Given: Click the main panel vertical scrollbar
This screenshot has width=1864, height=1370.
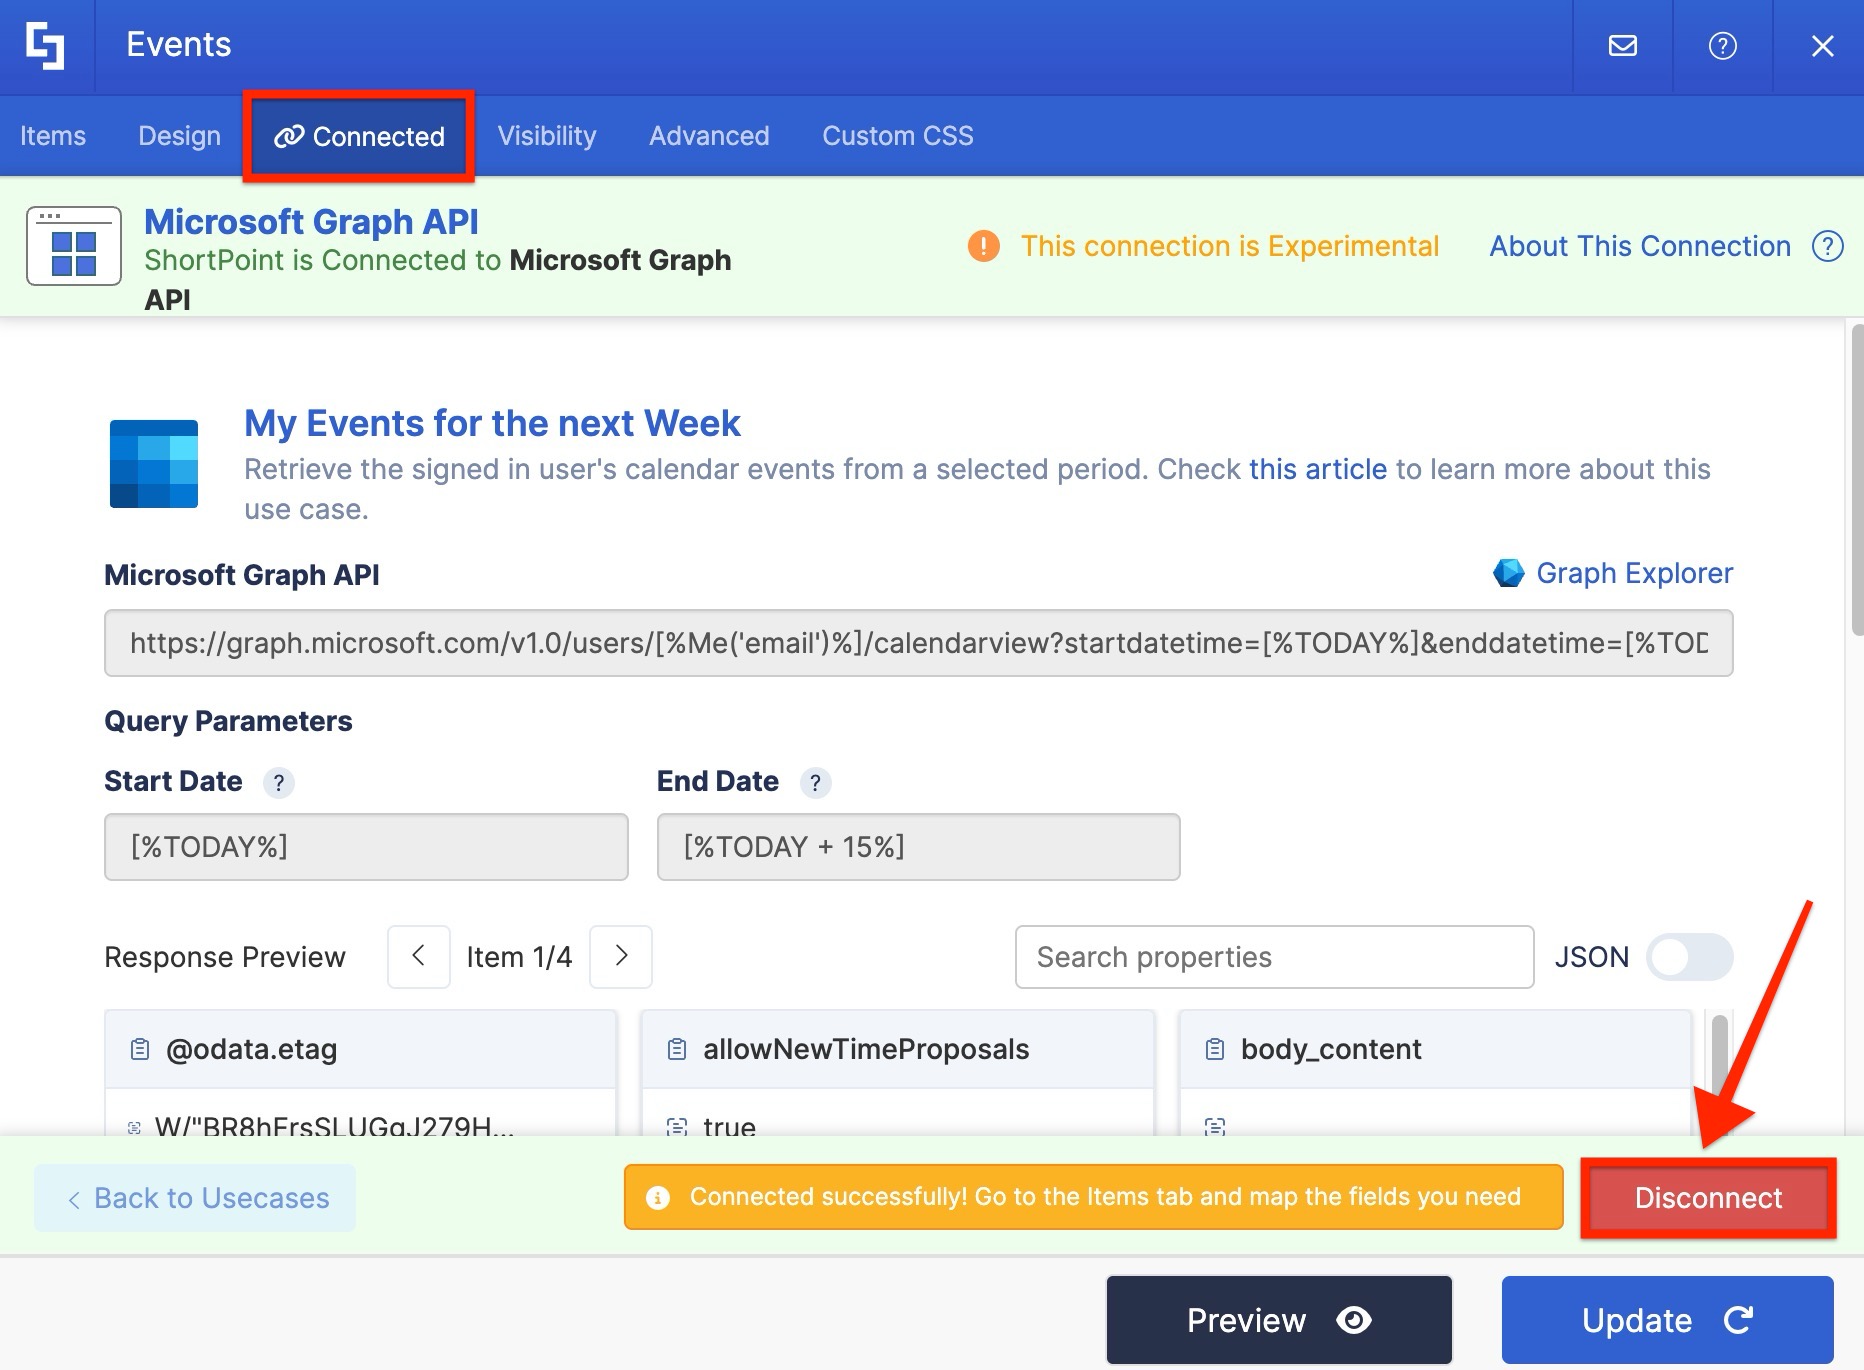Looking at the screenshot, I should [1857, 480].
